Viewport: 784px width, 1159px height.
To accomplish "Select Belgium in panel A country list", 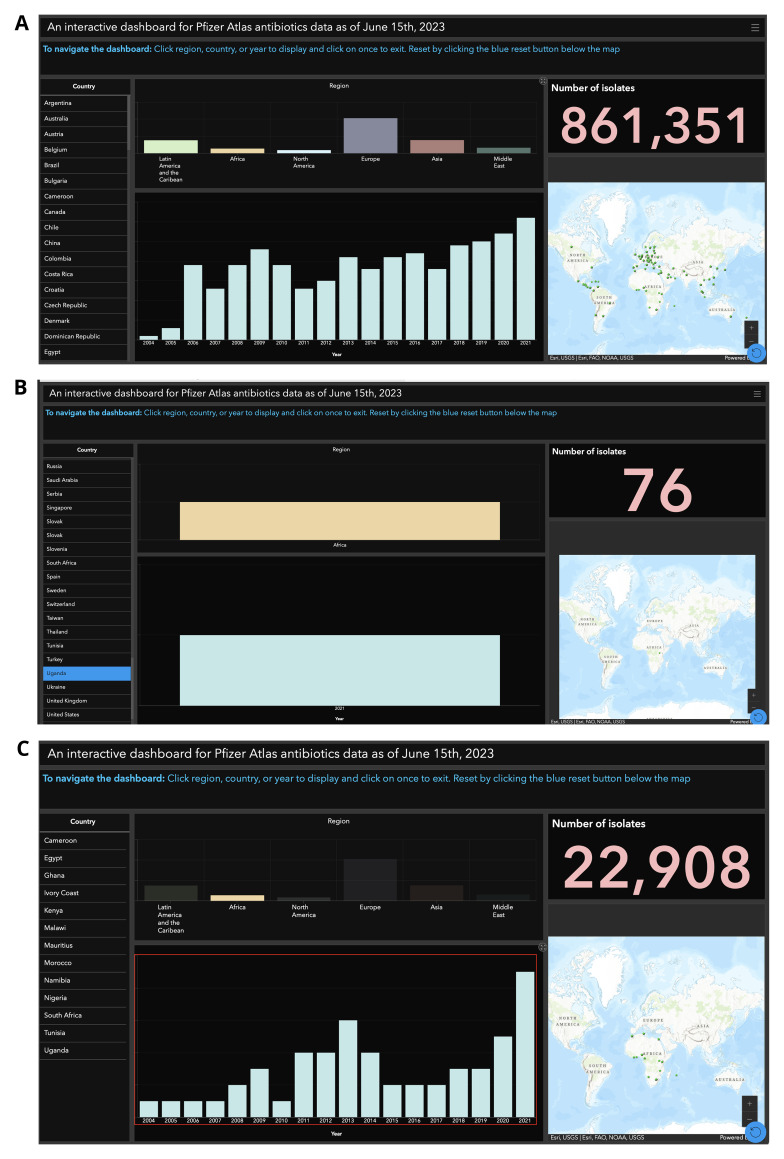I will tap(83, 150).
